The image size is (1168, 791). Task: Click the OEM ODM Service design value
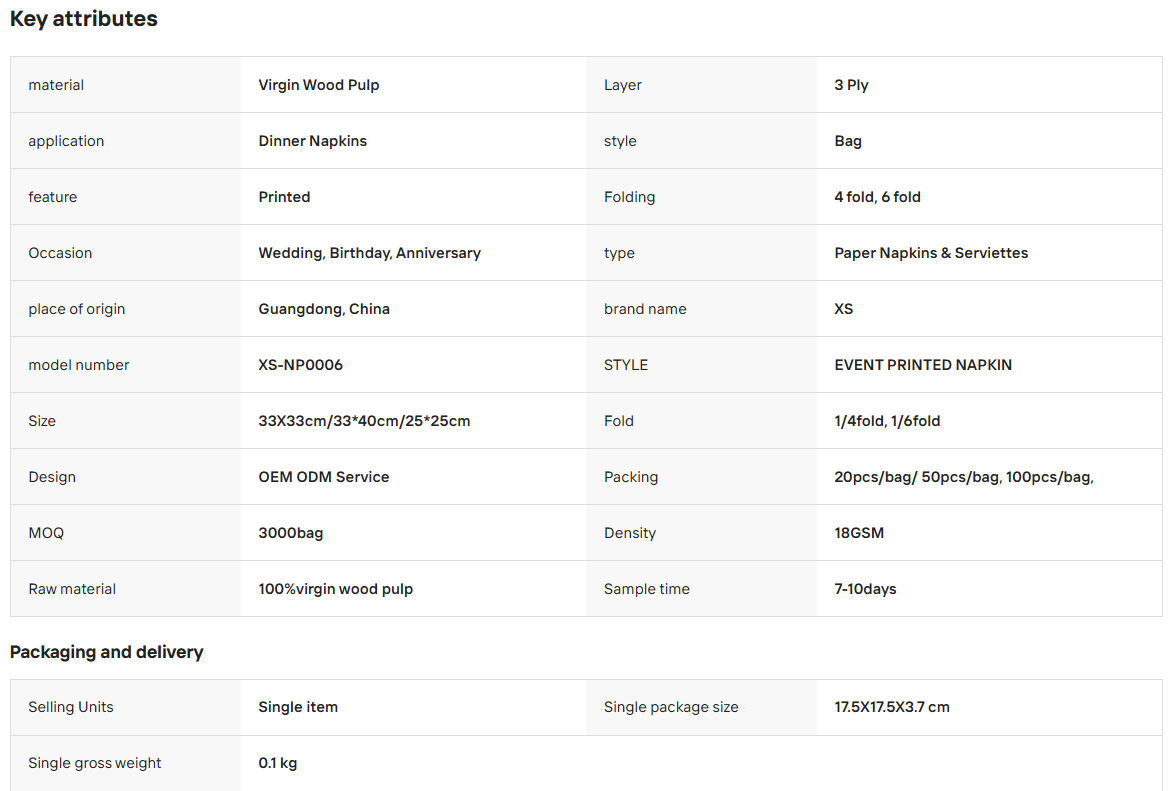324,477
